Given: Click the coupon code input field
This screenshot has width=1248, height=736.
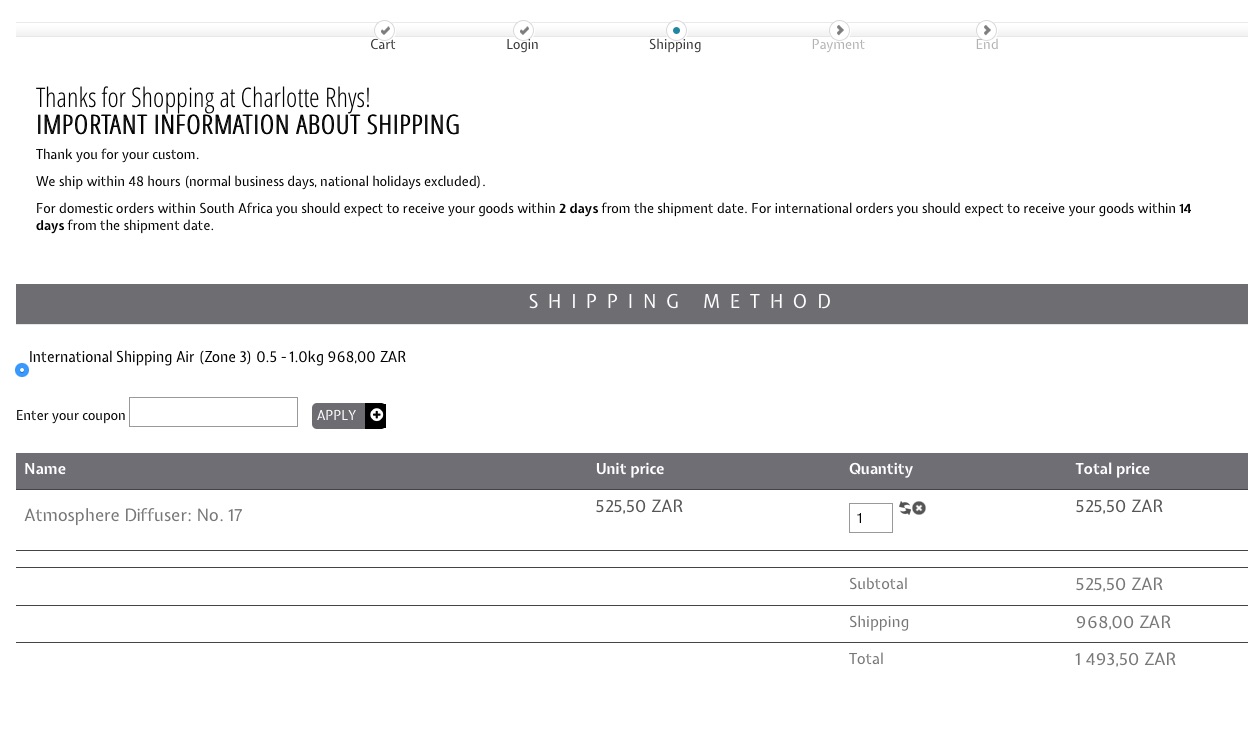Looking at the screenshot, I should 213,412.
